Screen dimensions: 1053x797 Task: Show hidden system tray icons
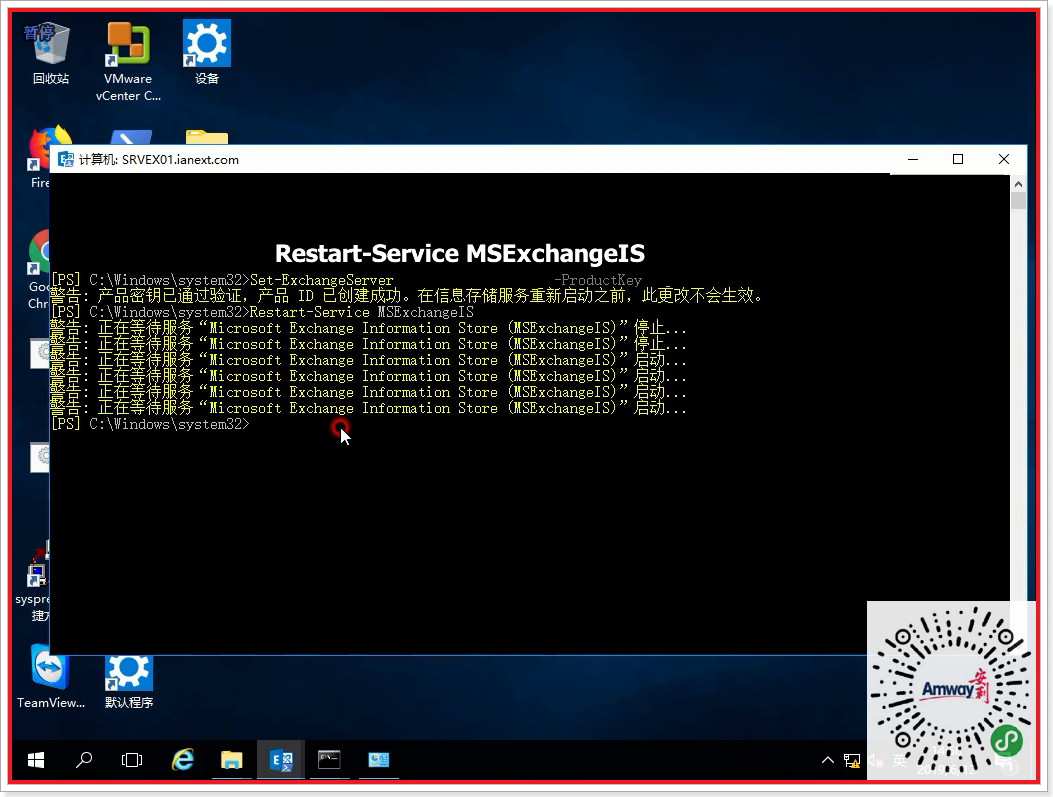coord(827,760)
